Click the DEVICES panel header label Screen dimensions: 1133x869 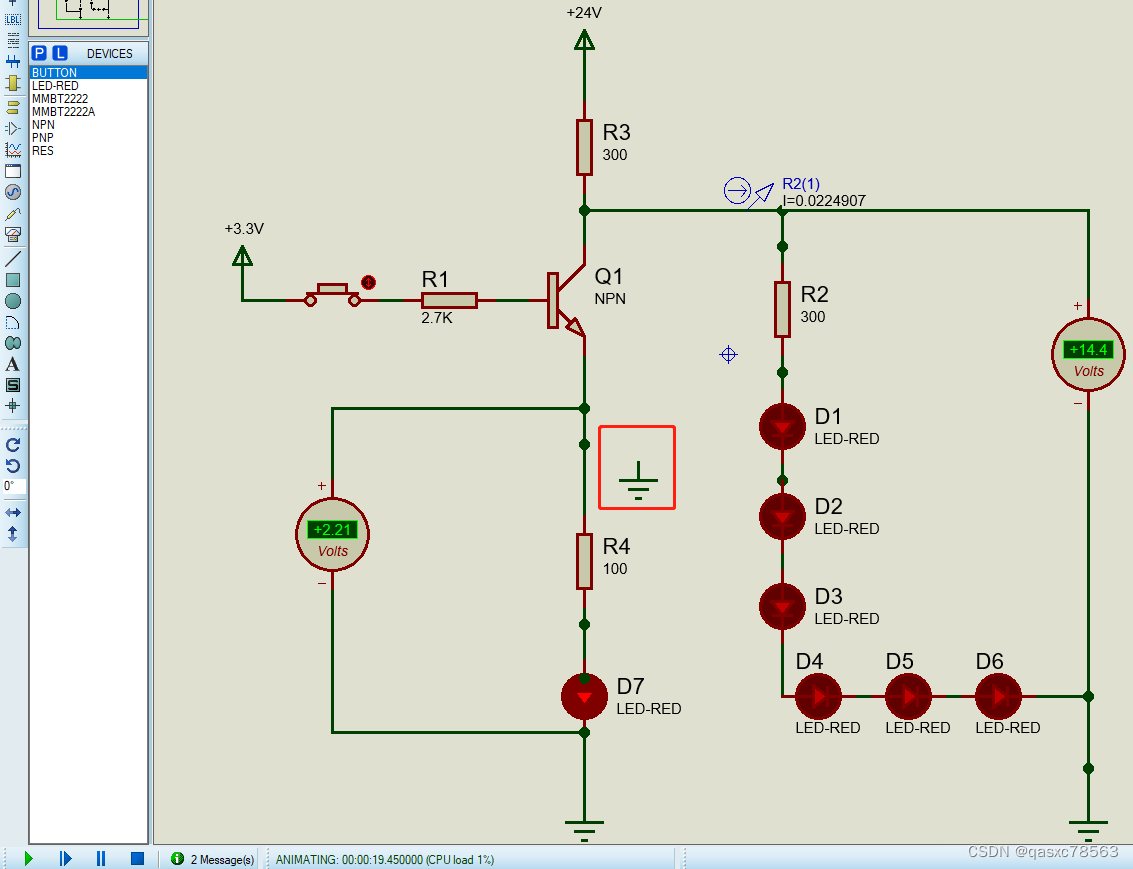[x=110, y=53]
